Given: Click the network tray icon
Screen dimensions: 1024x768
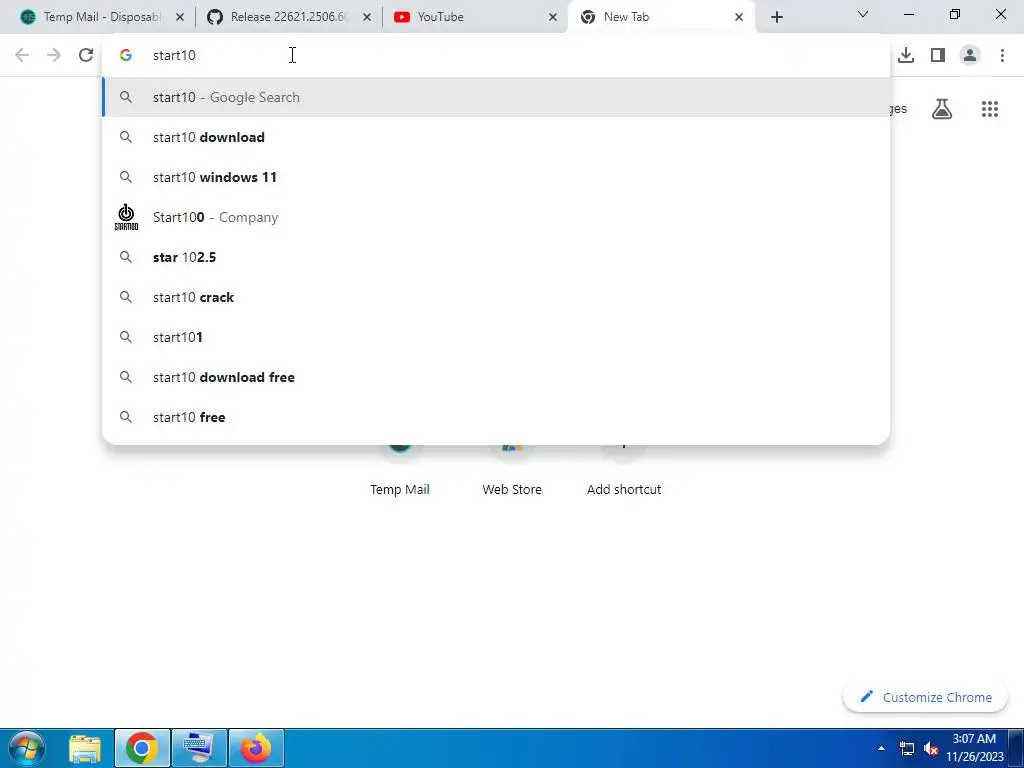Looking at the screenshot, I should [x=906, y=748].
